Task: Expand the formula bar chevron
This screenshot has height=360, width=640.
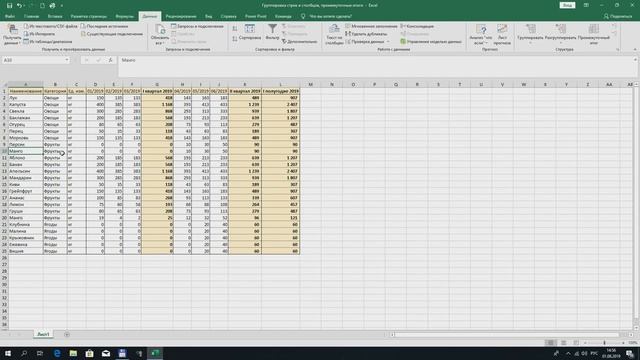Action: pos(635,60)
